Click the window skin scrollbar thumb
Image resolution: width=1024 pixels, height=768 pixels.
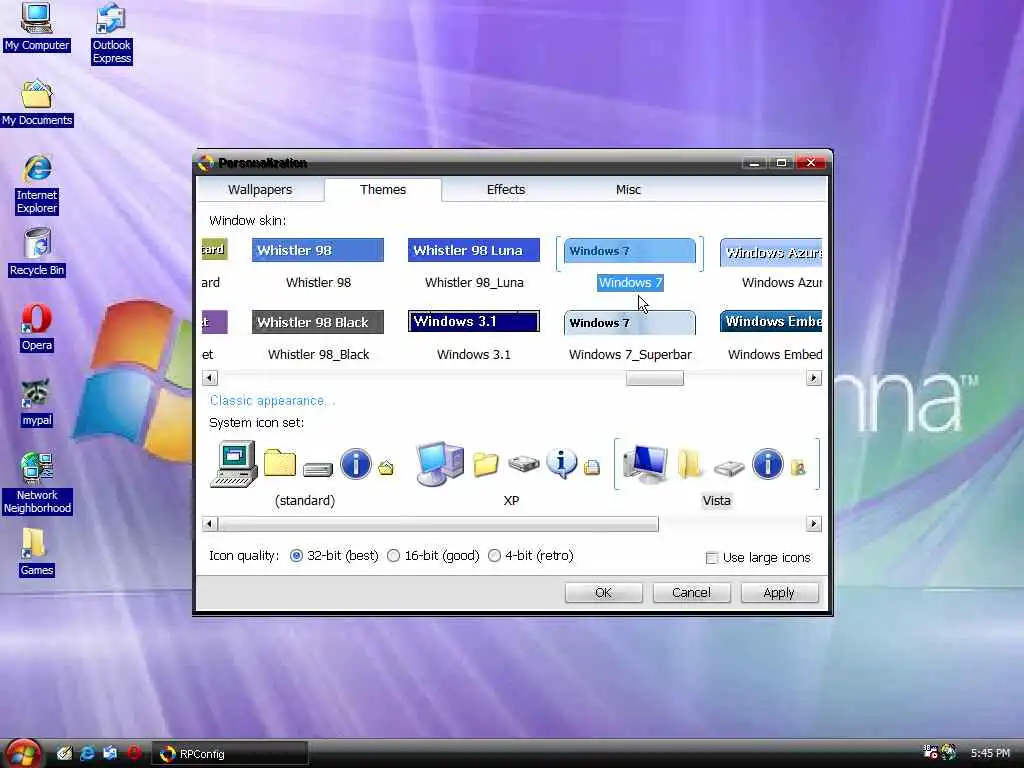tap(654, 378)
